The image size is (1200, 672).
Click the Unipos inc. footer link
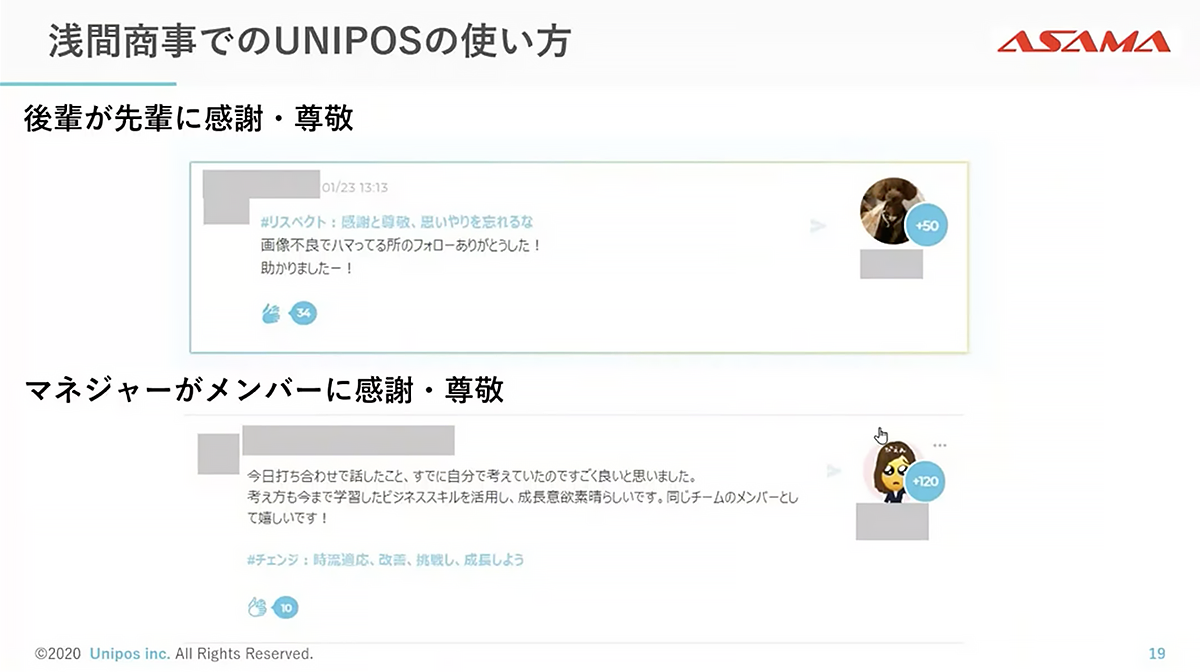(x=129, y=654)
